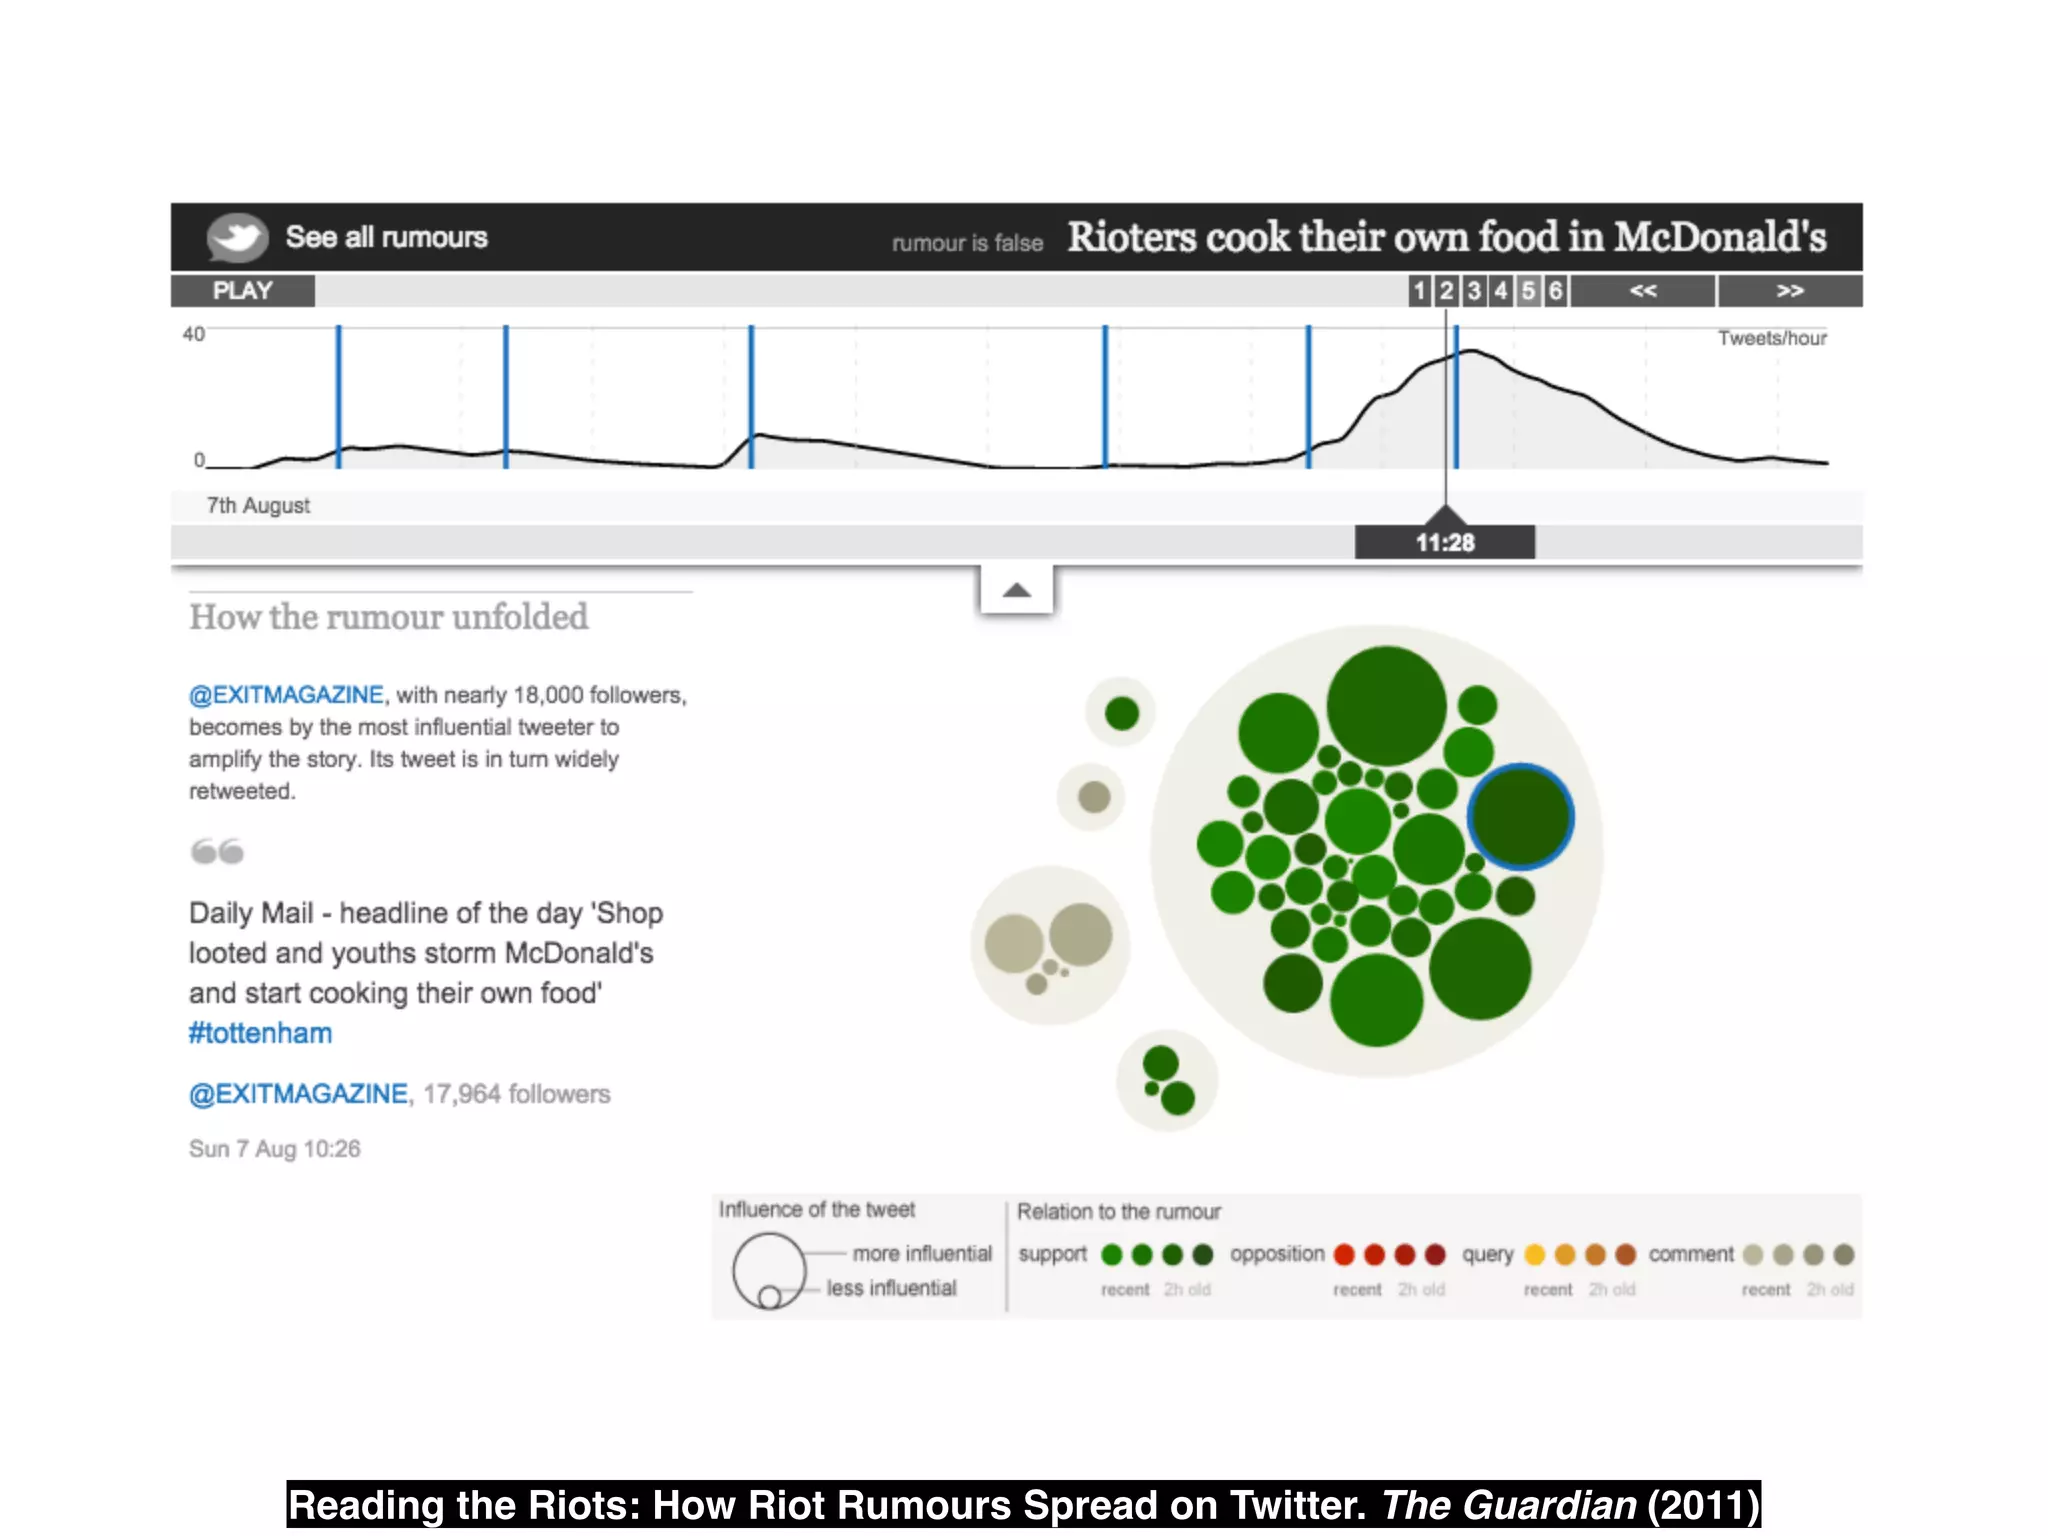The image size is (2048, 1536).
Task: Click the 17,964 followers text
Action: 516,1093
